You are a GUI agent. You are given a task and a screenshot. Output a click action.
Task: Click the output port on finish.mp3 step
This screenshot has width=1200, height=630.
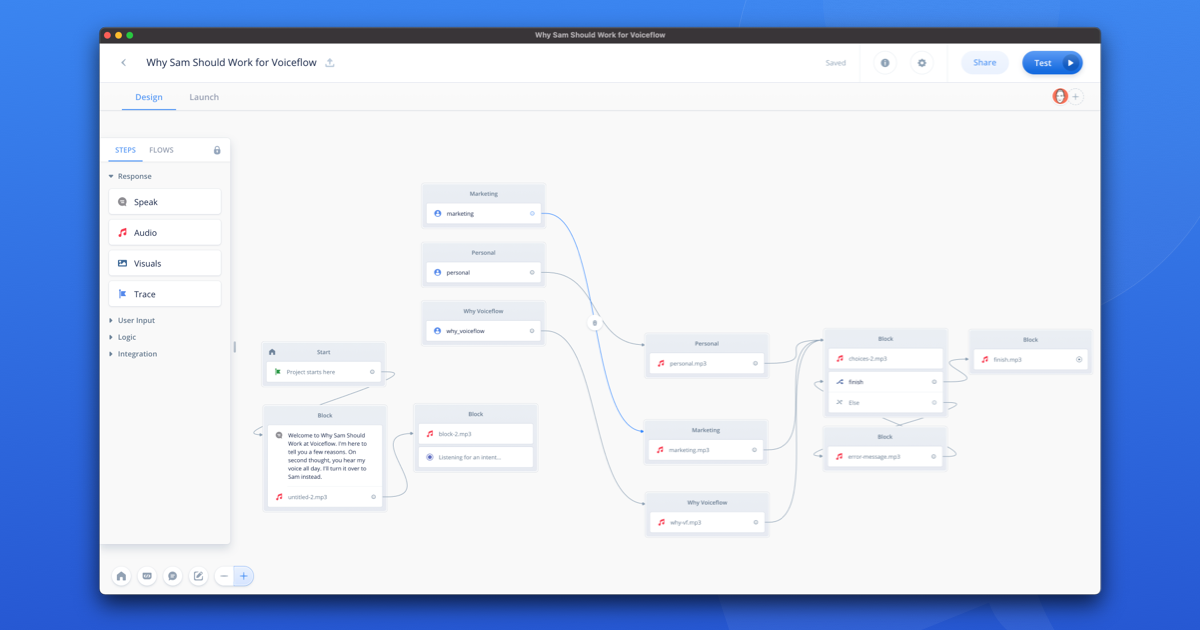click(1079, 359)
